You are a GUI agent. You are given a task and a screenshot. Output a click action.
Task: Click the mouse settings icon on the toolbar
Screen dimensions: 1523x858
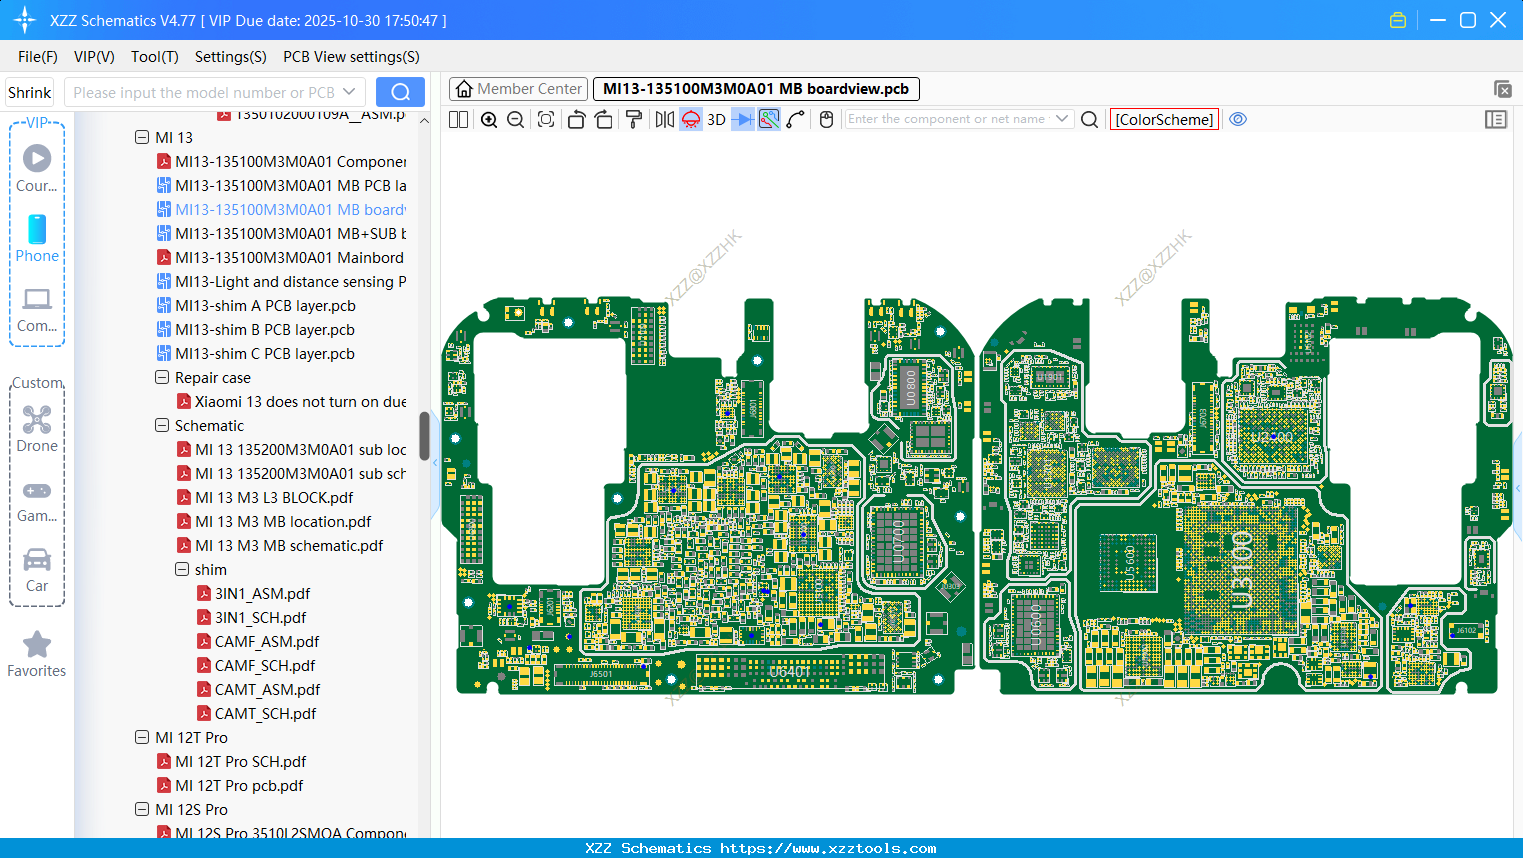point(826,119)
